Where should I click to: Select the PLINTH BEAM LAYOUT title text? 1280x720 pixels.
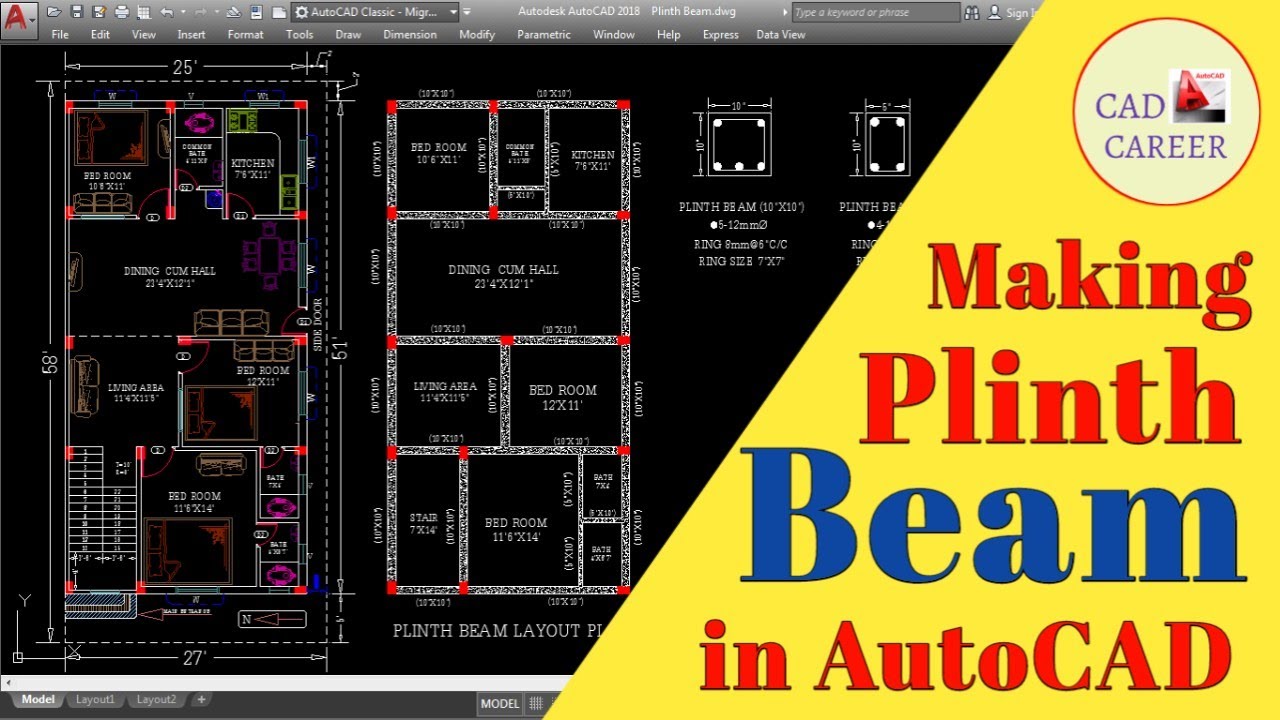point(500,631)
